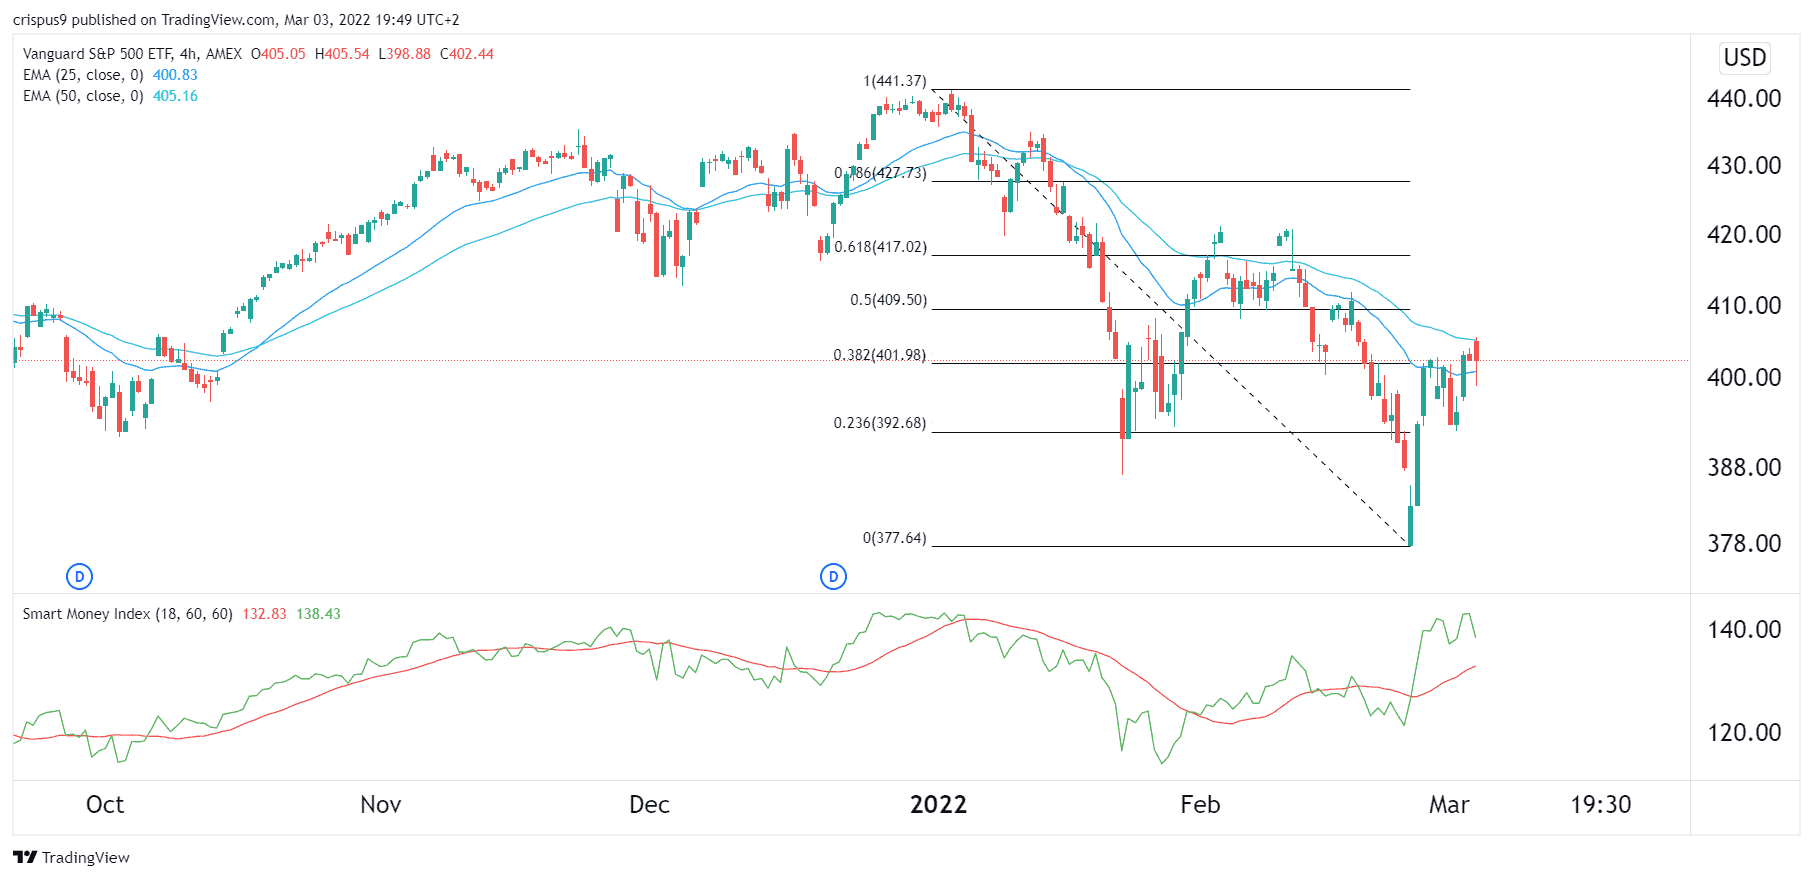Click the Mar label on time axis
Viewport: 1813px width, 879px height.
coord(1449,804)
